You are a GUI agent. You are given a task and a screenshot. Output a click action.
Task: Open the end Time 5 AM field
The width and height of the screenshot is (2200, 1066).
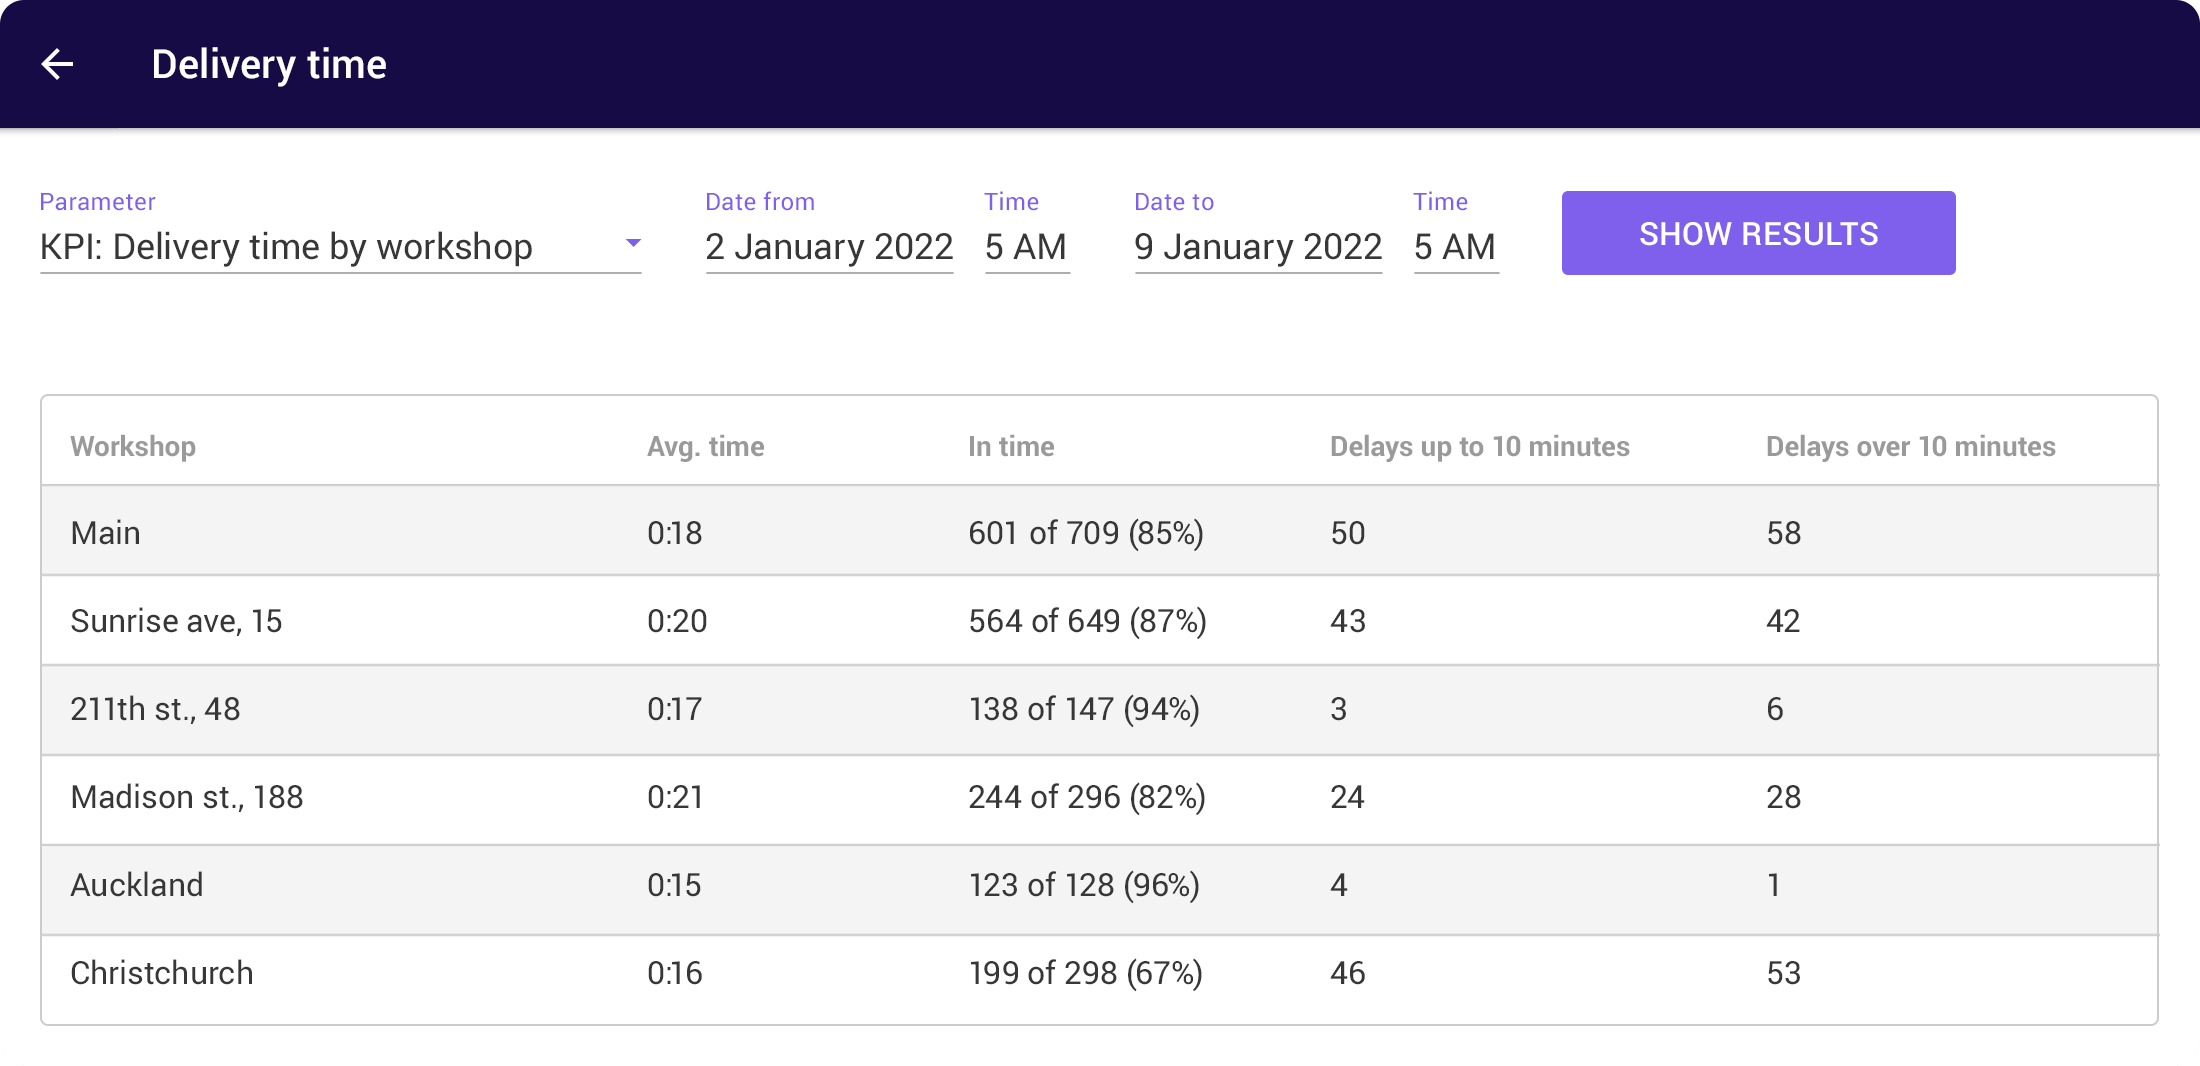[1455, 247]
